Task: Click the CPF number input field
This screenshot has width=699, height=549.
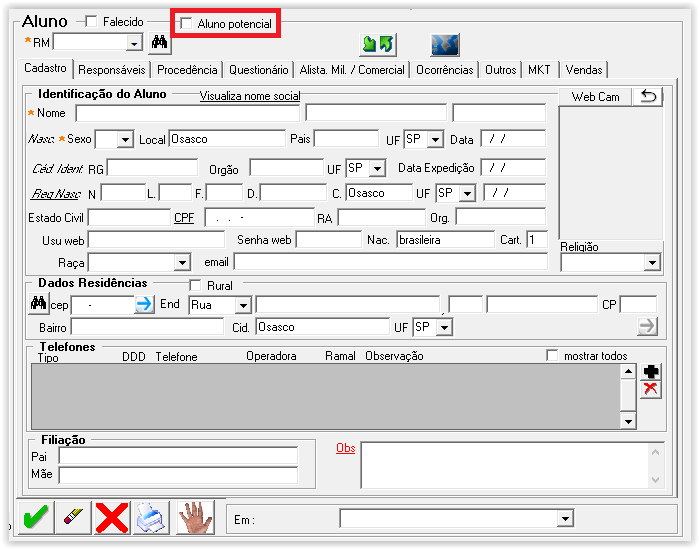Action: (259, 217)
